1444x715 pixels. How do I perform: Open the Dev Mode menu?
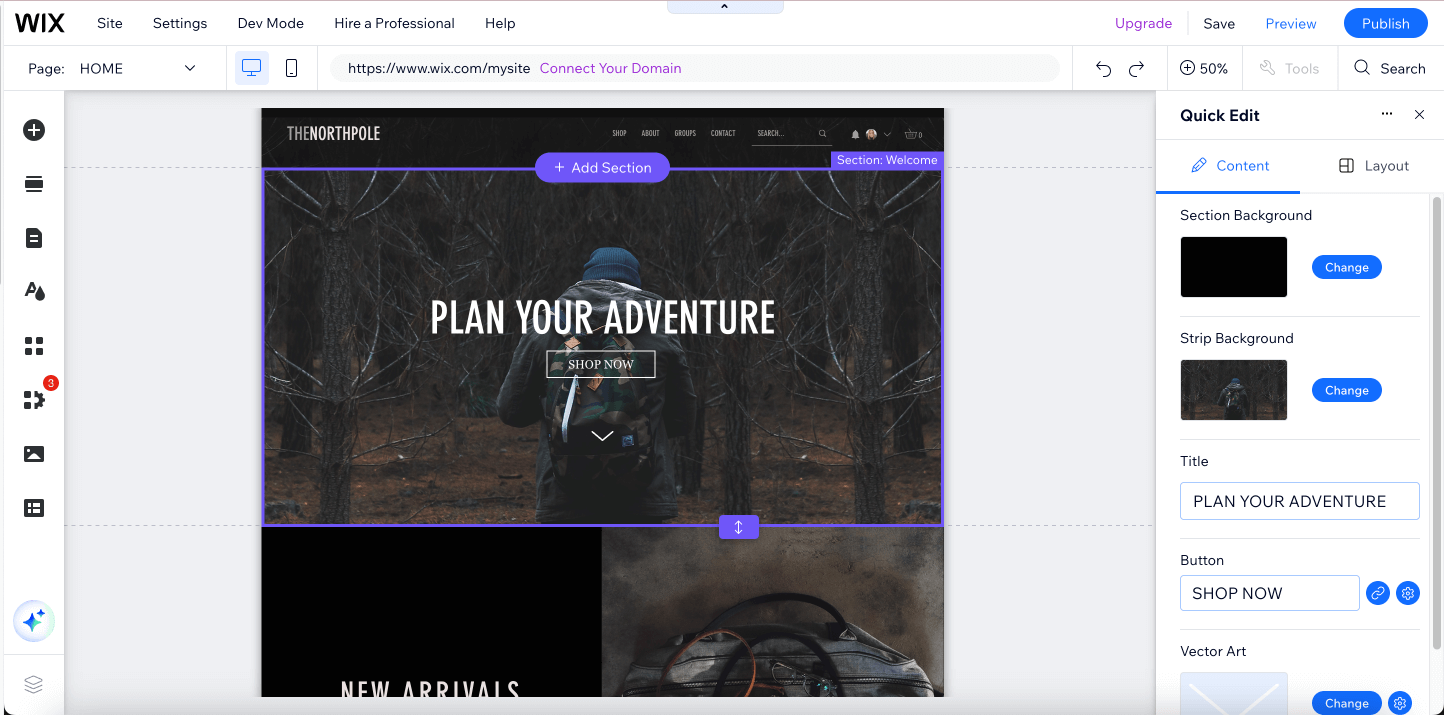271,23
